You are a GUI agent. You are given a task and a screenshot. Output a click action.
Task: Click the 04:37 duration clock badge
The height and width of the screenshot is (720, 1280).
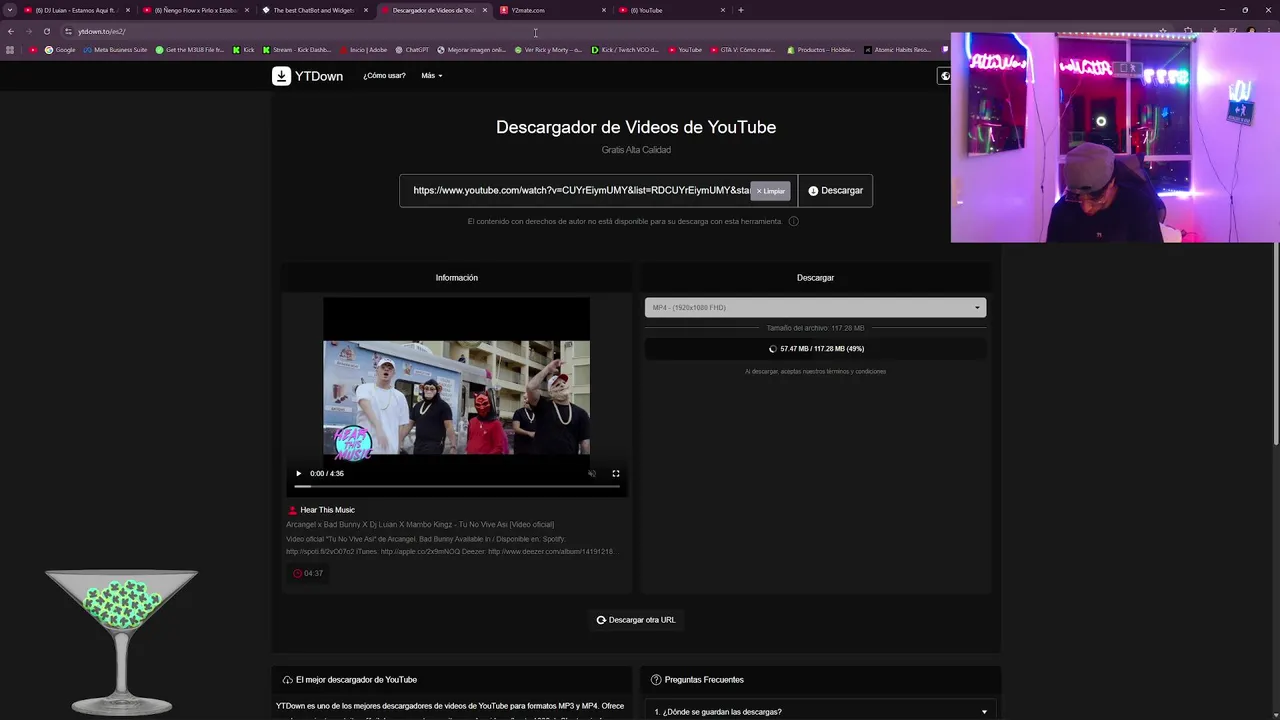click(308, 573)
